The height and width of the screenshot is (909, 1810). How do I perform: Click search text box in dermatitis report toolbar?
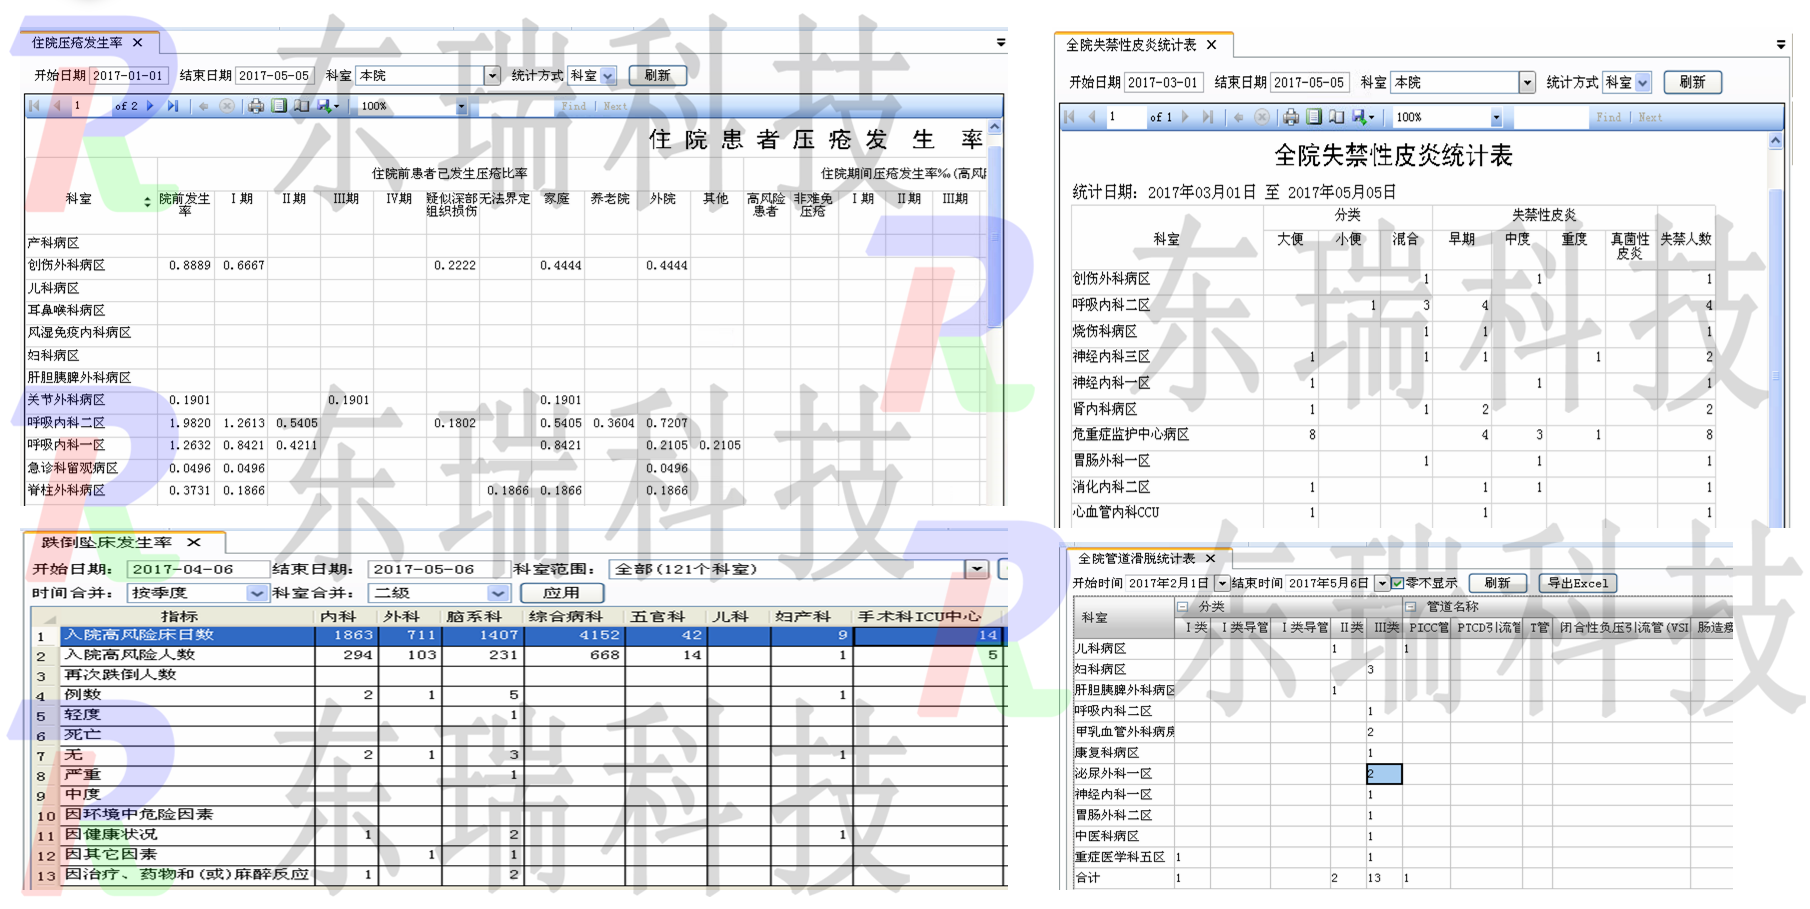pyautogui.click(x=1551, y=117)
